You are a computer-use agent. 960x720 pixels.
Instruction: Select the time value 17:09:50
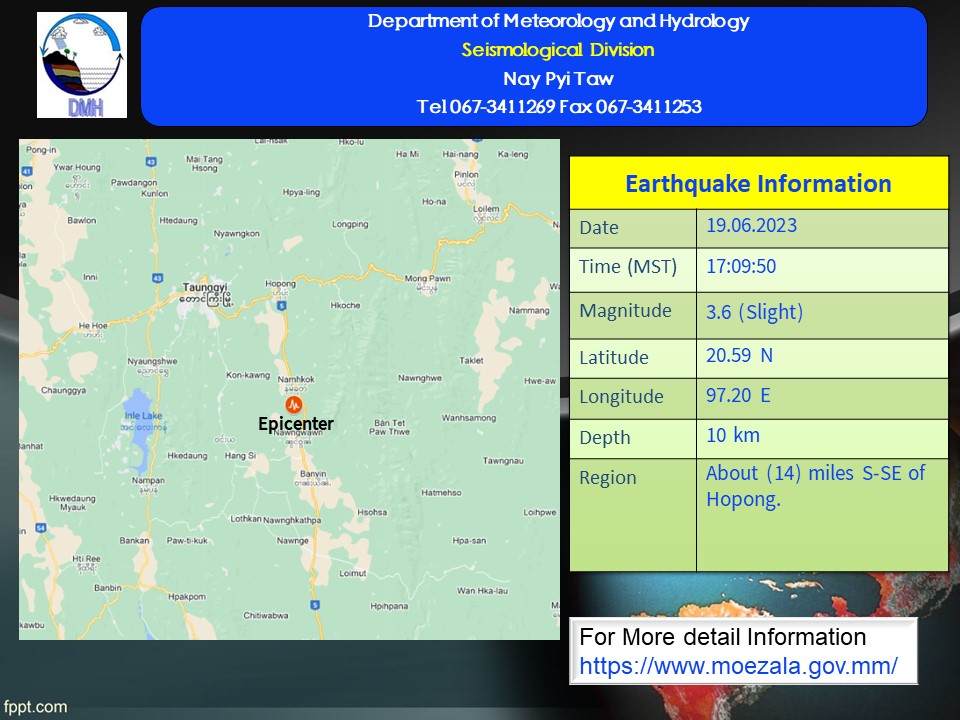coord(741,266)
